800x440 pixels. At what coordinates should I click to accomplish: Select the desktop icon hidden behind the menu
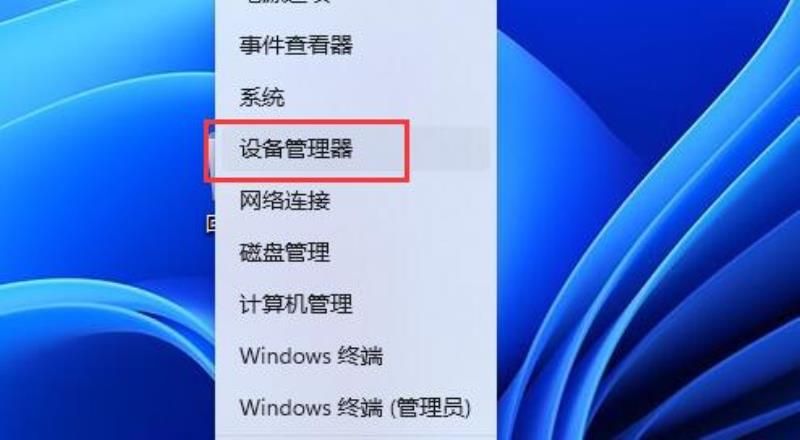(211, 223)
